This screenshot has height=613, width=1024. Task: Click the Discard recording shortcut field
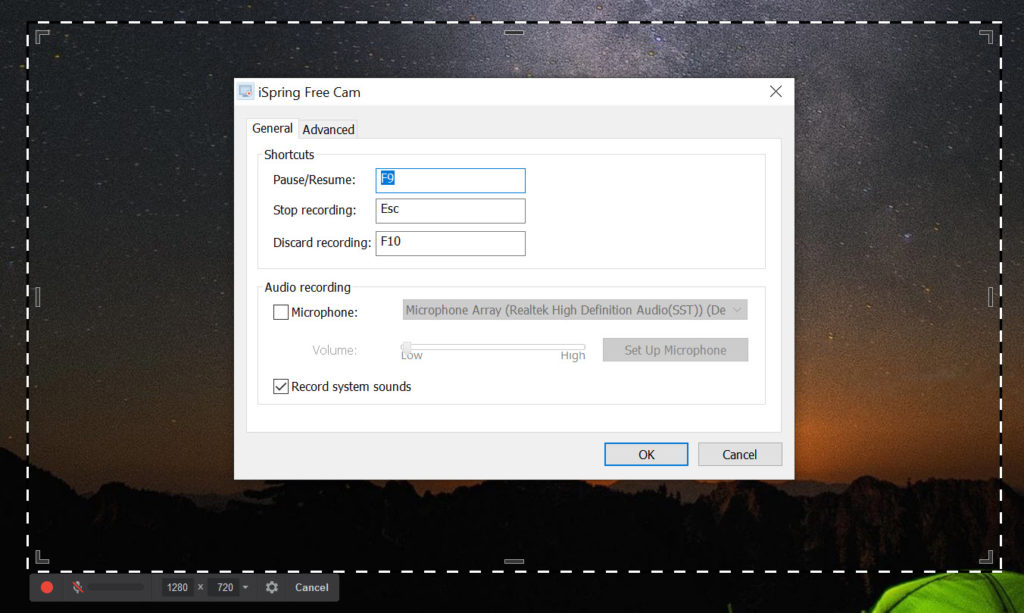450,243
